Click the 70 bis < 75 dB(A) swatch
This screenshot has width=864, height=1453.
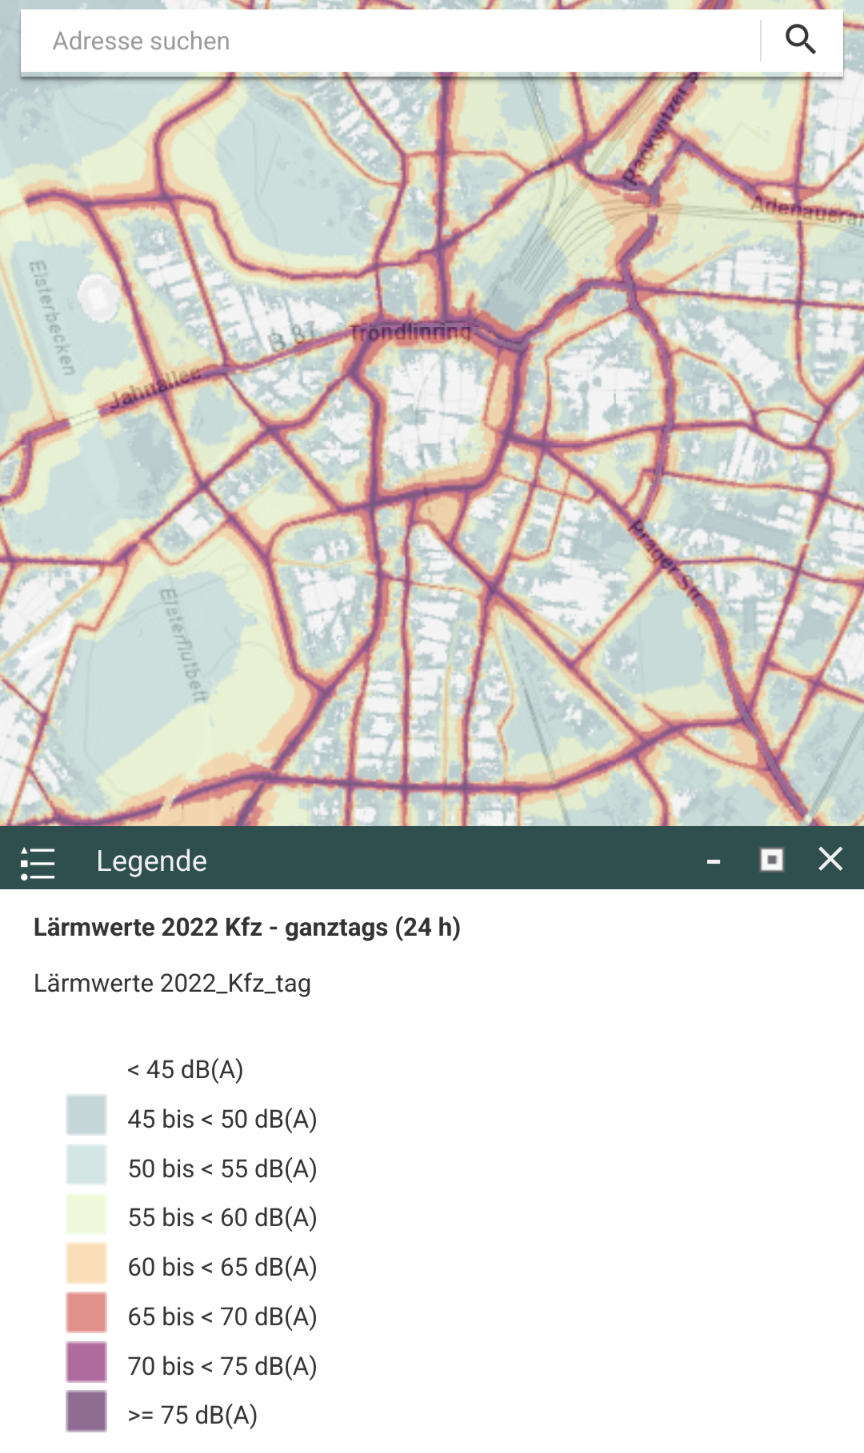(87, 1364)
